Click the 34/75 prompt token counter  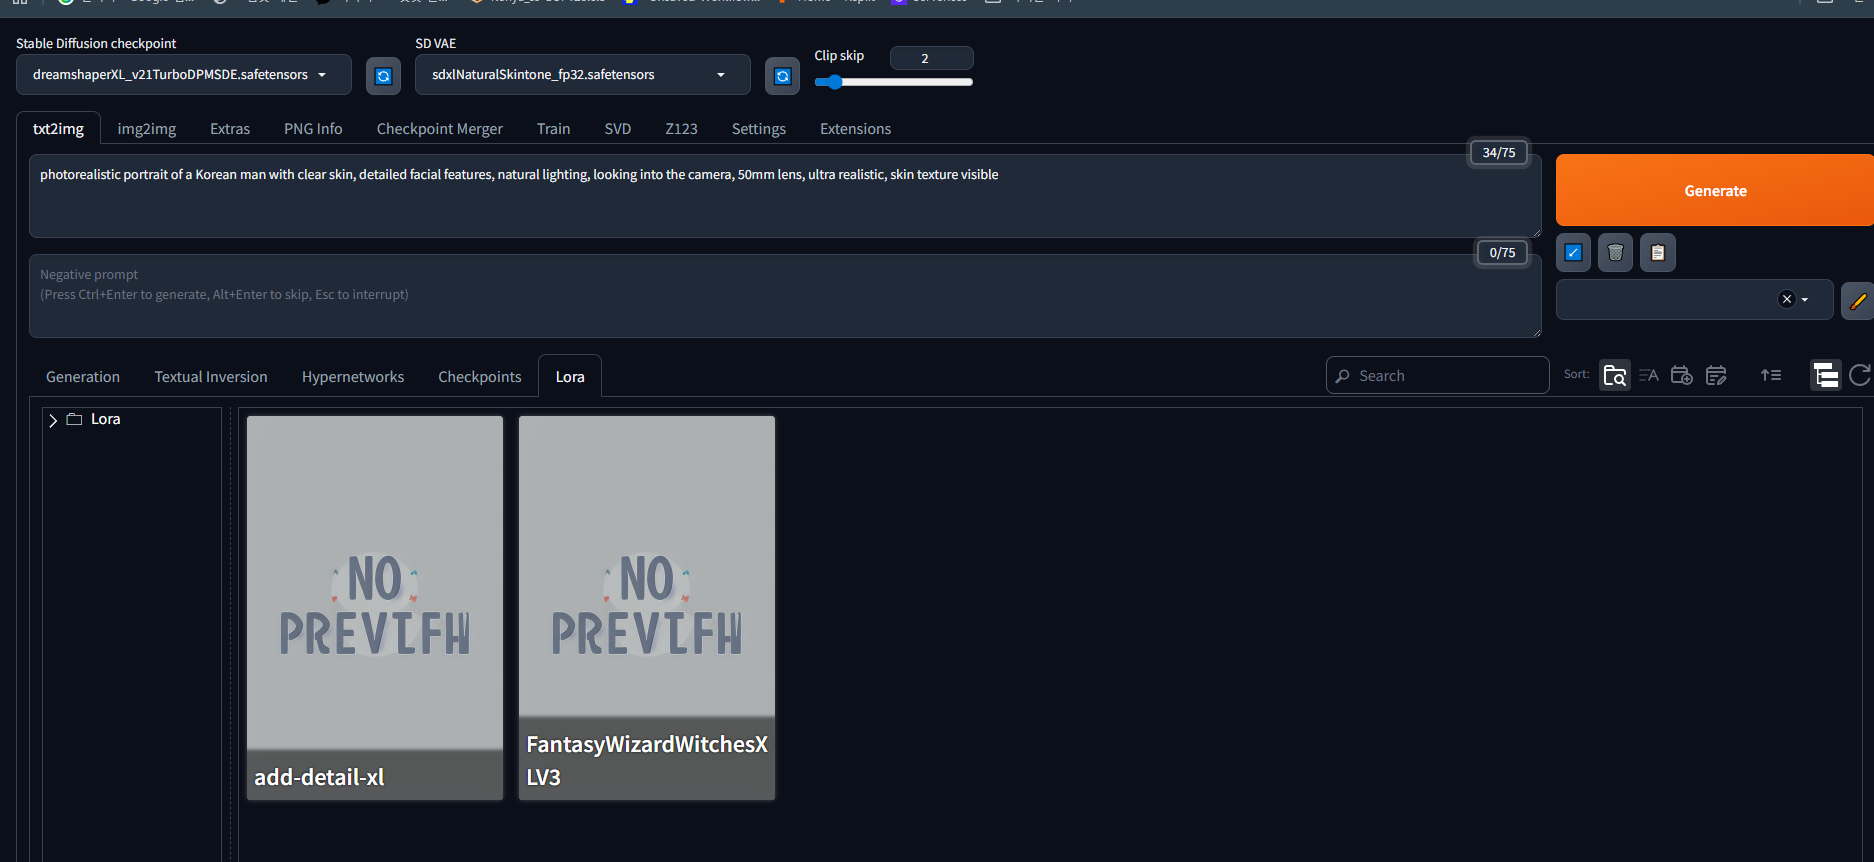tap(1498, 153)
